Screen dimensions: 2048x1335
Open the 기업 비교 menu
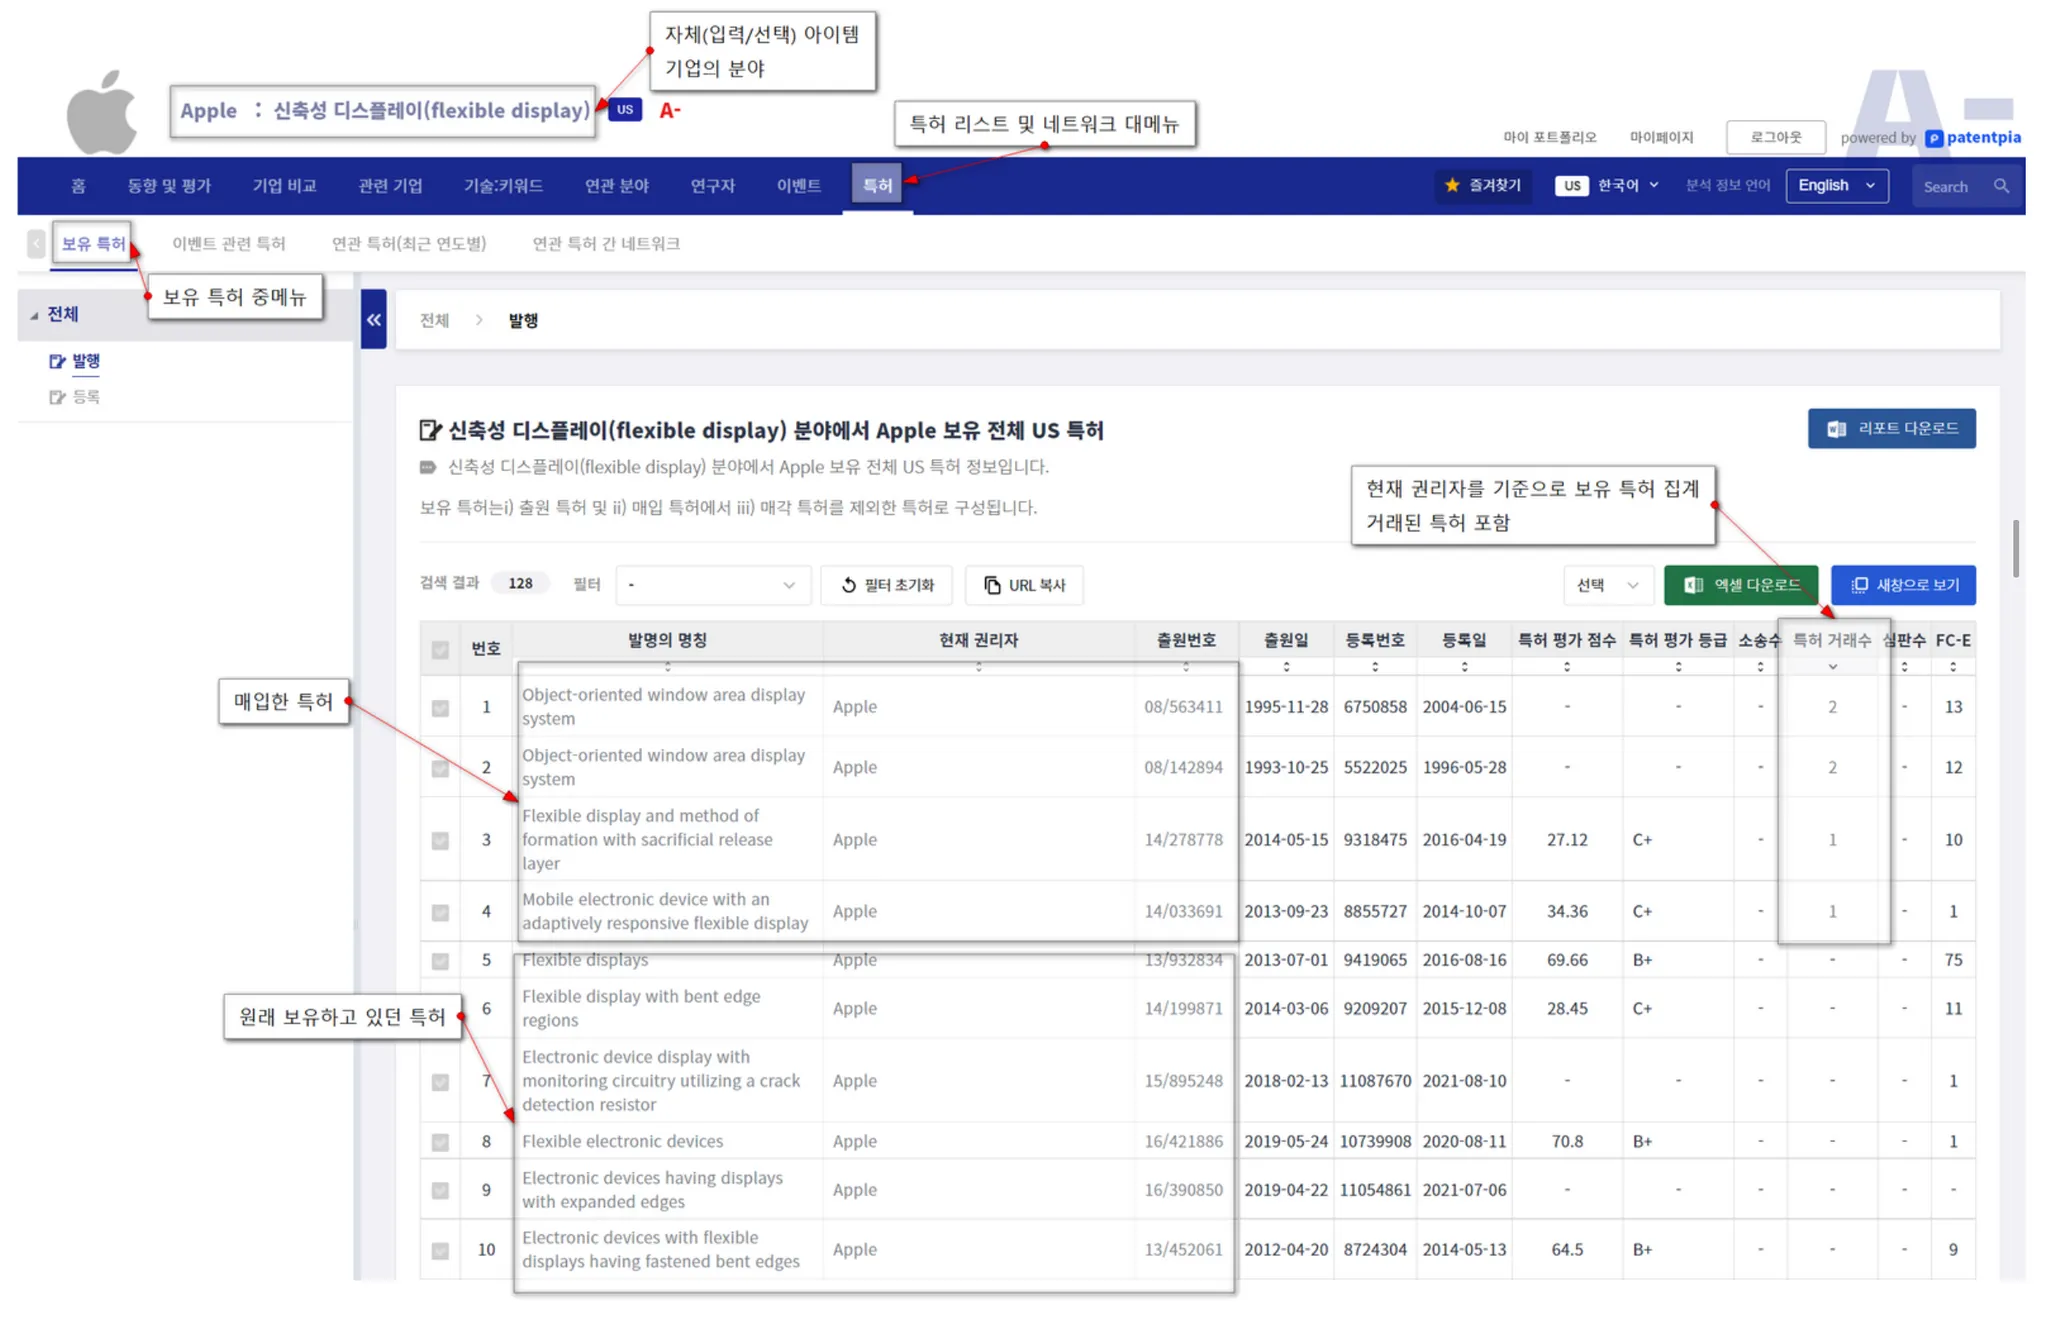(x=284, y=186)
